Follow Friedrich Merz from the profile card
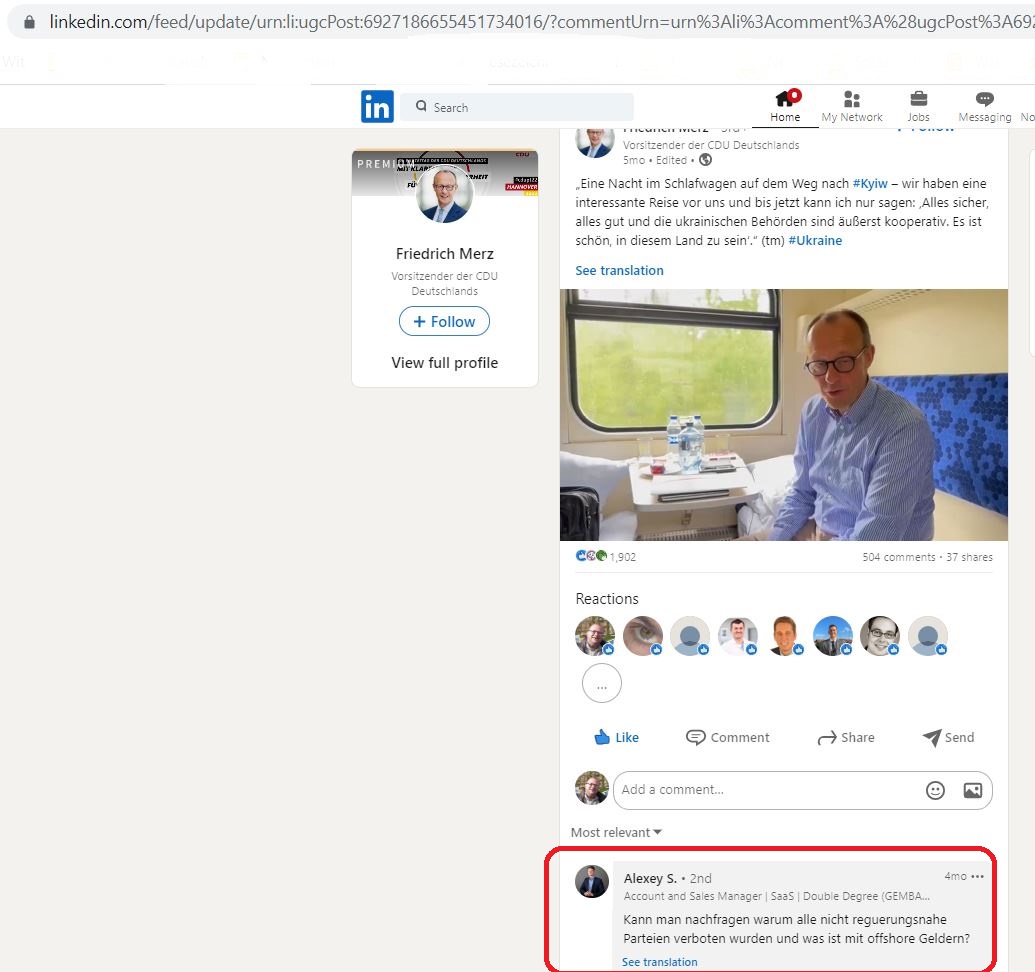Viewport: 1035px width, 972px height. click(x=444, y=321)
